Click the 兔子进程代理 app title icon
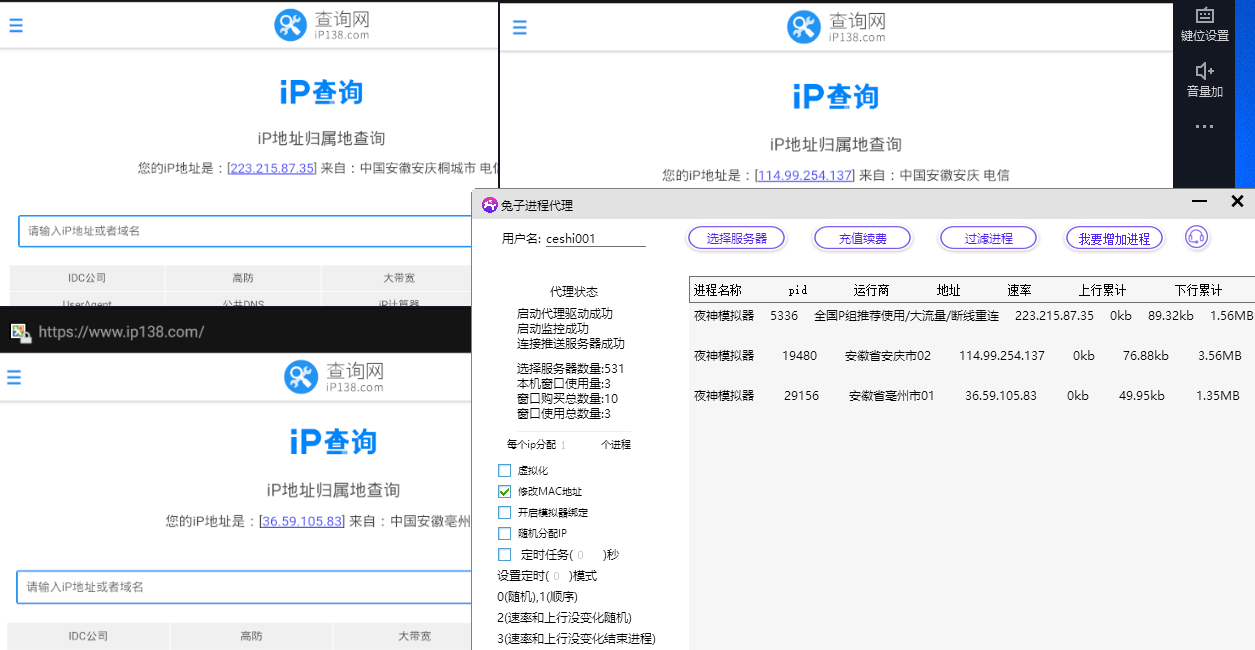The width and height of the screenshot is (1255, 650). click(489, 205)
